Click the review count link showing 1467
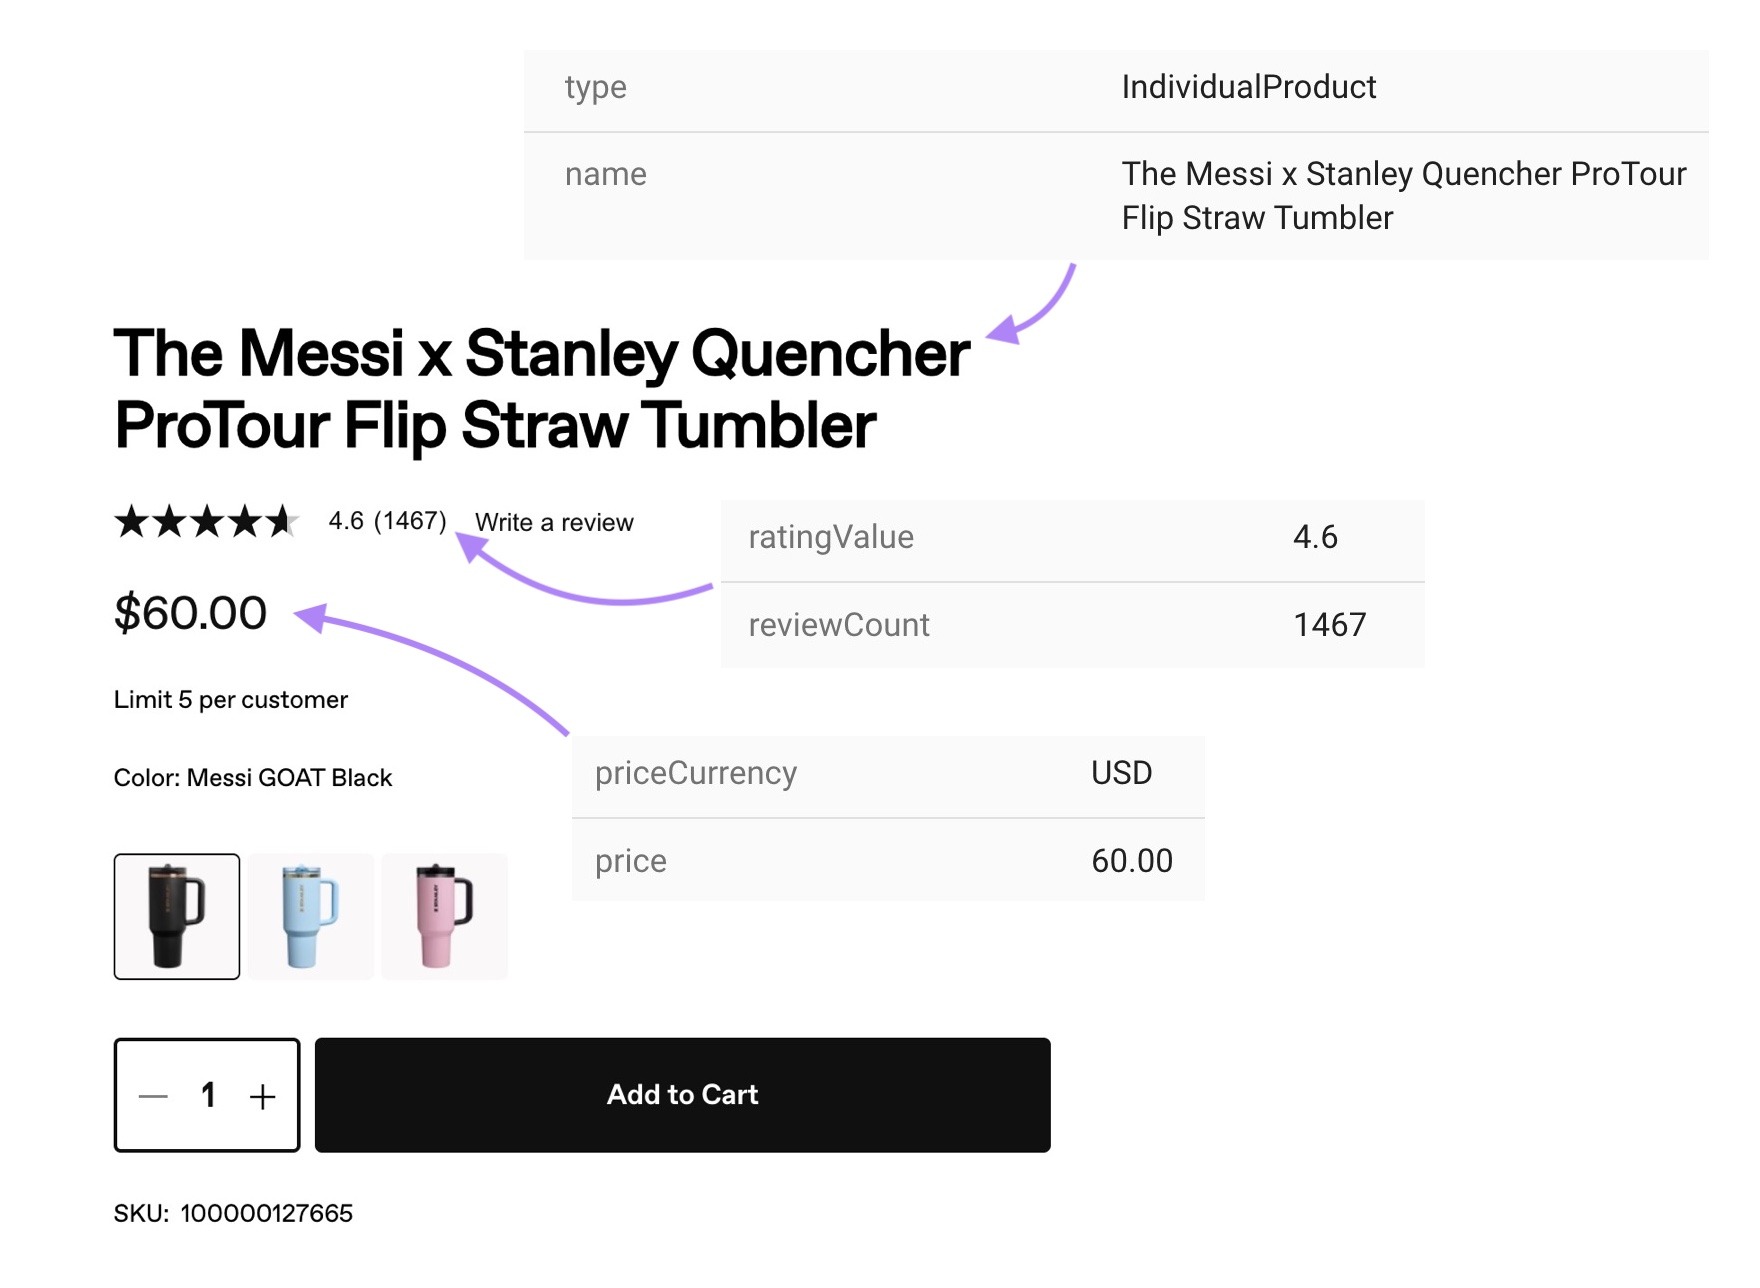Viewport: 1760px width, 1288px height. tap(410, 521)
